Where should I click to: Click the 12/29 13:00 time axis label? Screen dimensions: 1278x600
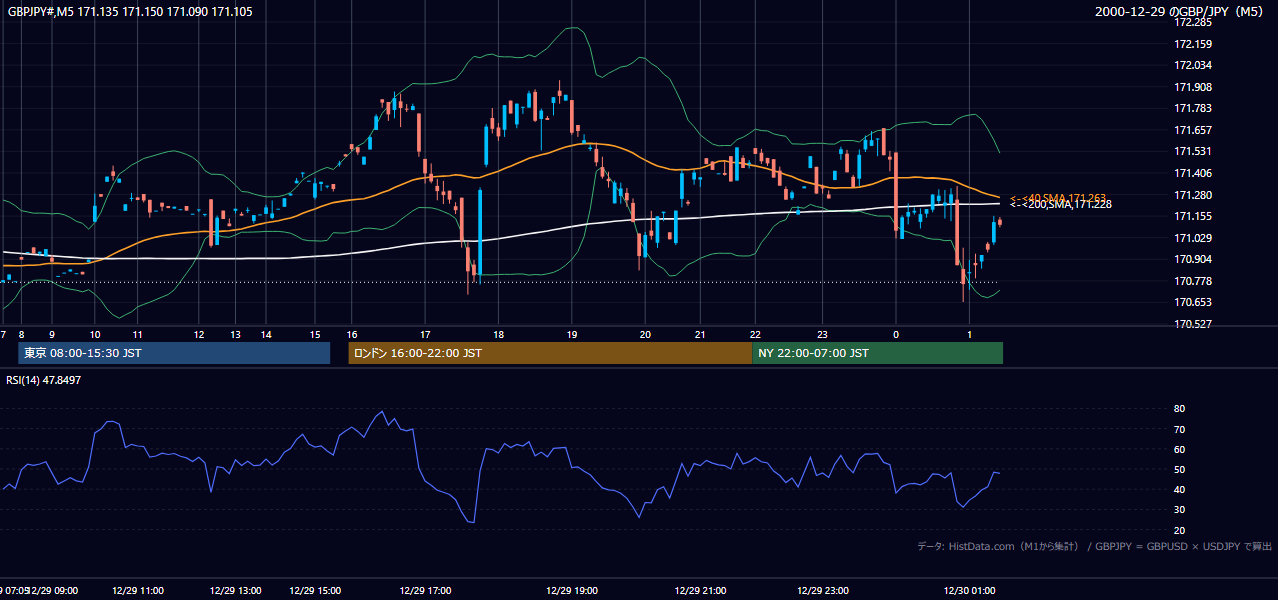tap(236, 590)
